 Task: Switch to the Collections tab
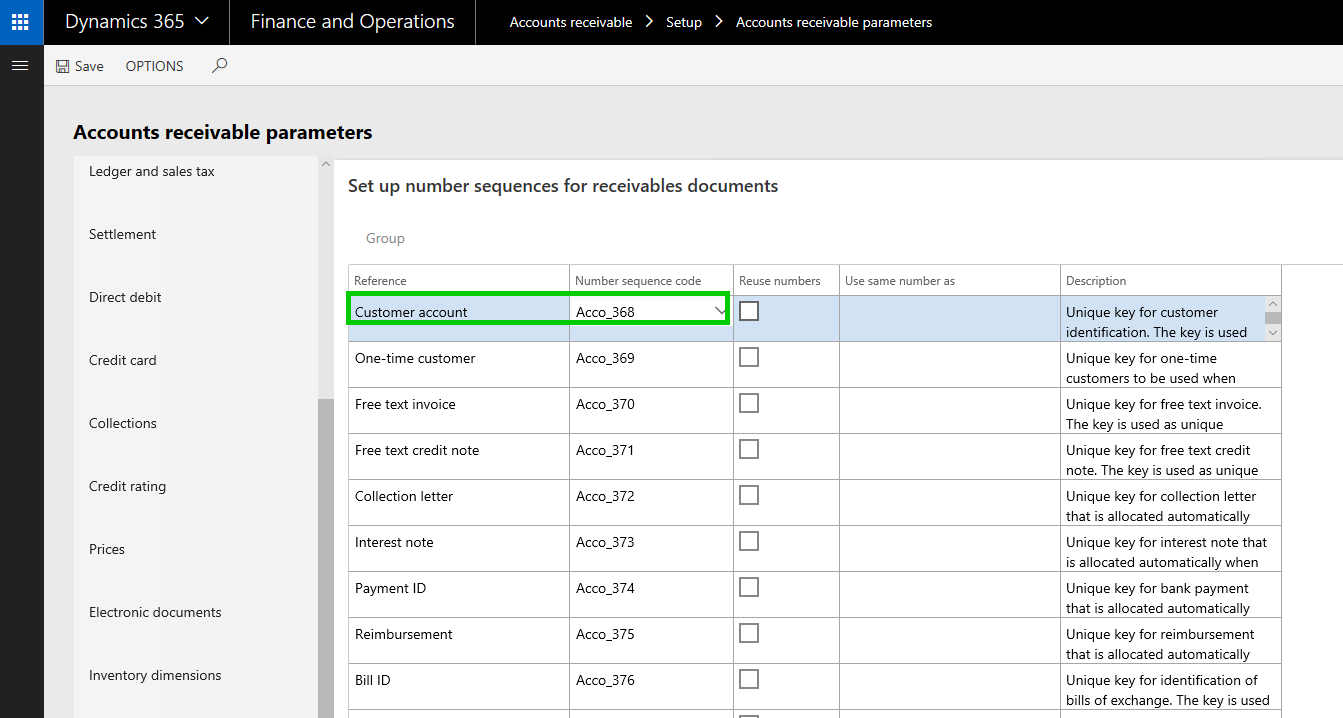123,423
